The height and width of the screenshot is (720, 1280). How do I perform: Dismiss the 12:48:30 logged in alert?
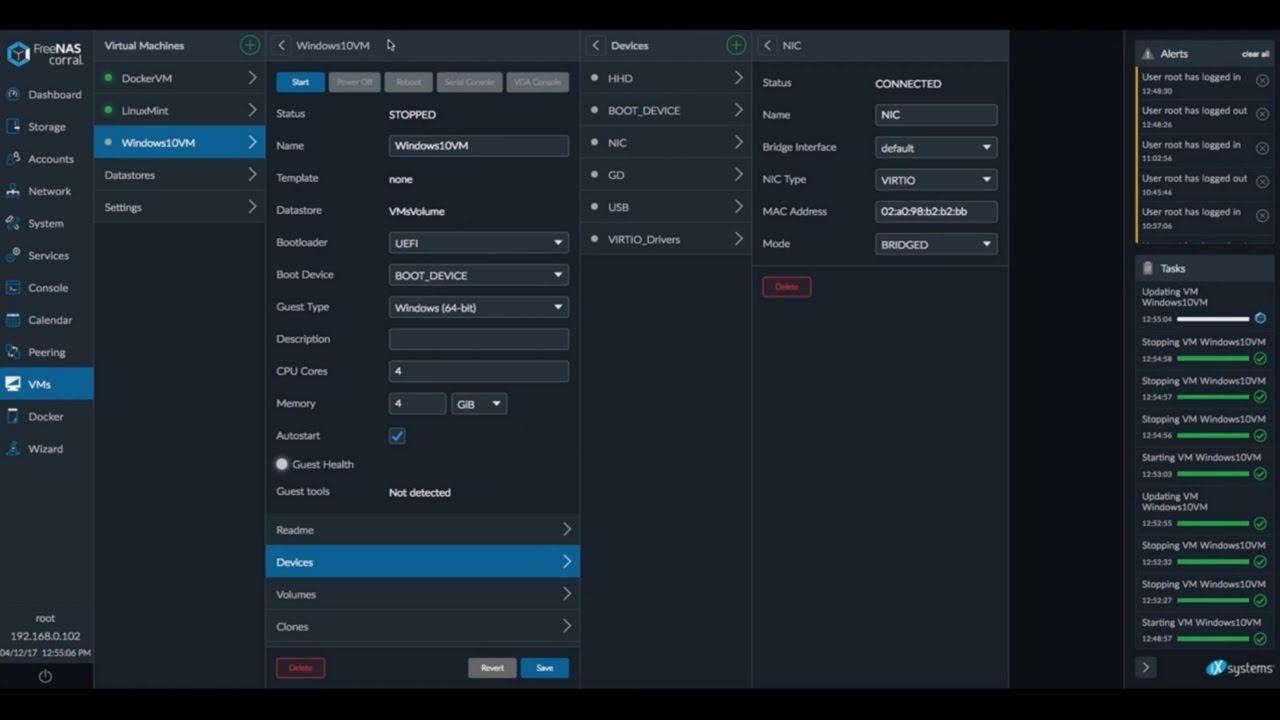pyautogui.click(x=1262, y=81)
